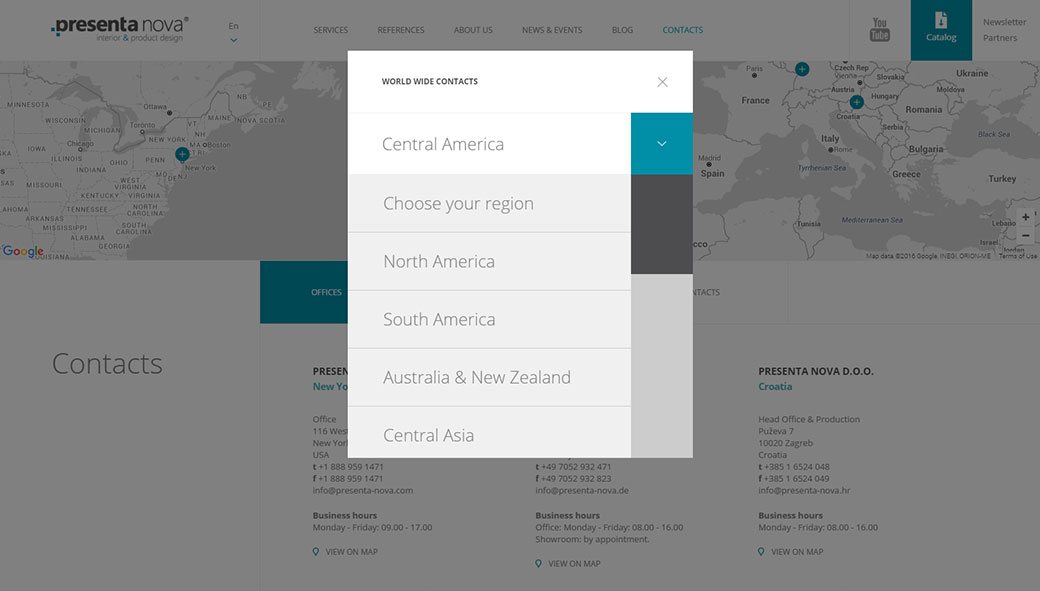Select the map marker over New York
Screen dimensions: 1040x591
tap(181, 154)
